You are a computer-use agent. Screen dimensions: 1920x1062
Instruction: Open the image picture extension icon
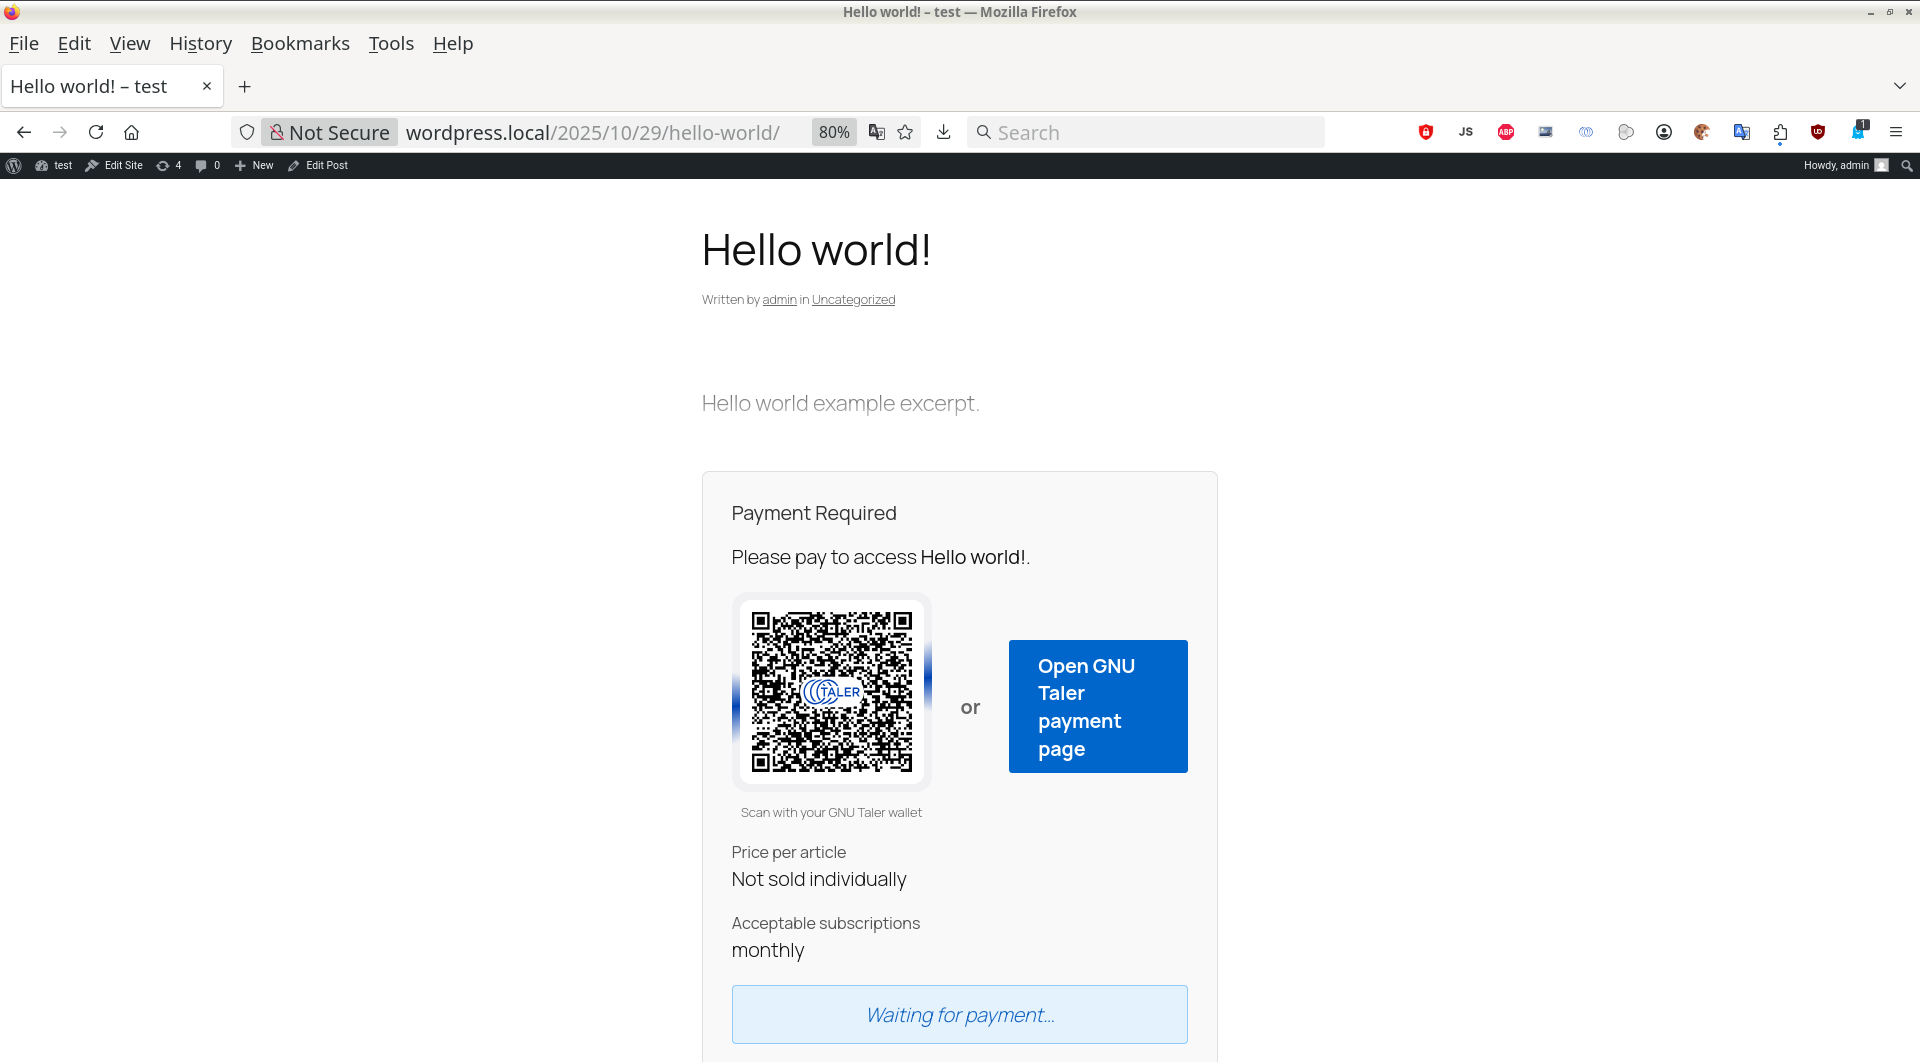(1546, 132)
